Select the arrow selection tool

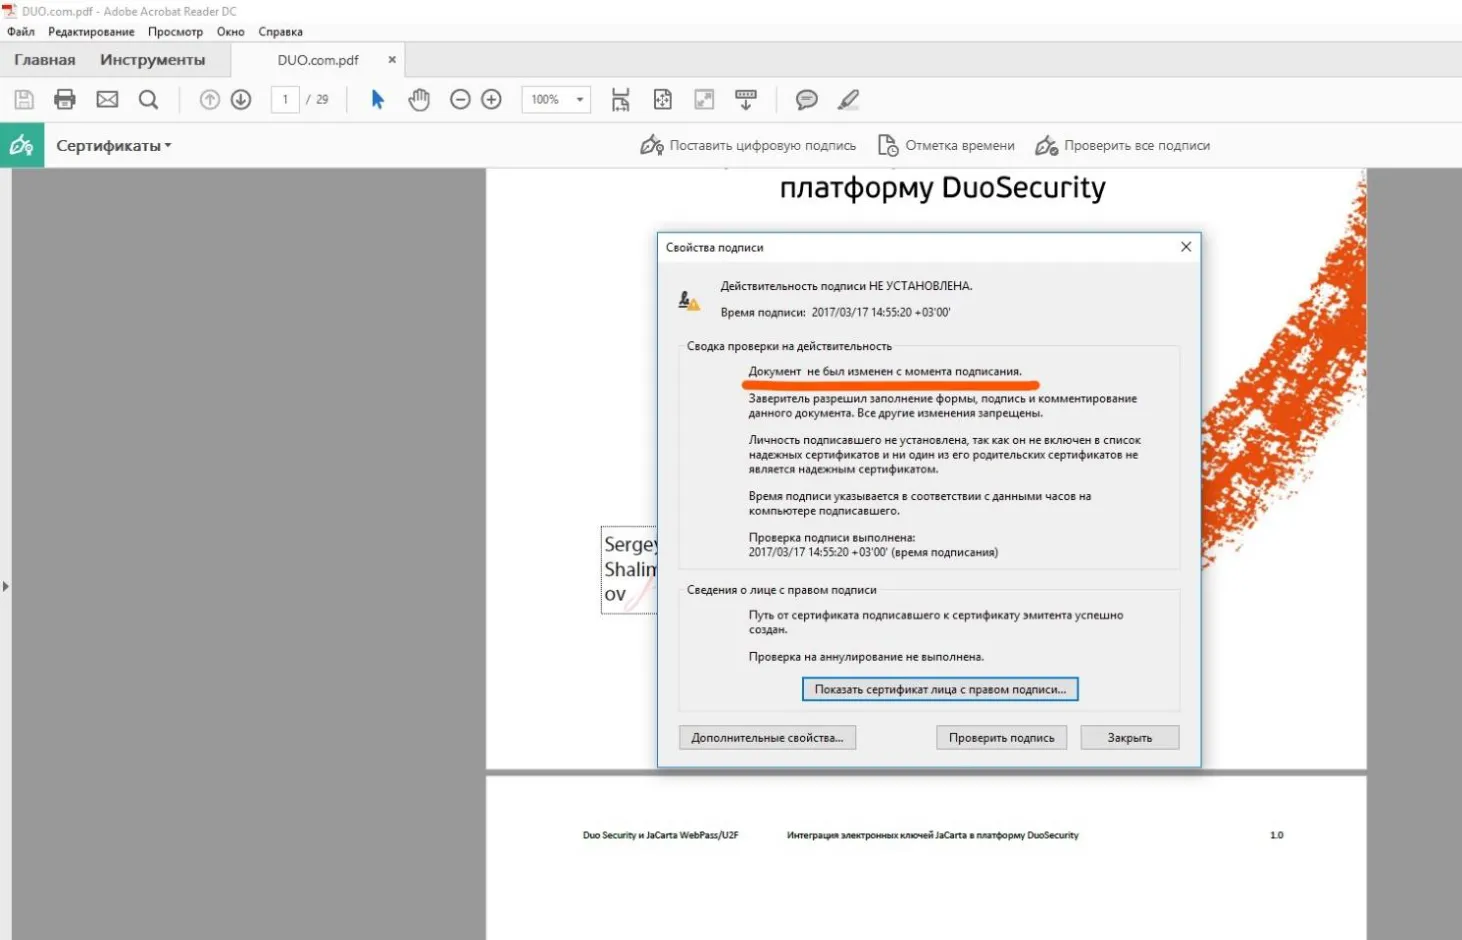click(377, 99)
